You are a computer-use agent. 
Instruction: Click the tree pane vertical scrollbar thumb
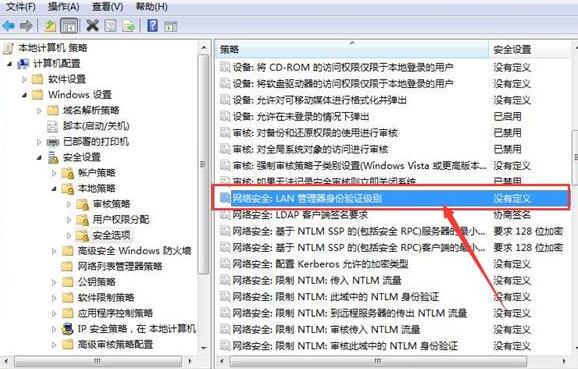pyautogui.click(x=203, y=164)
